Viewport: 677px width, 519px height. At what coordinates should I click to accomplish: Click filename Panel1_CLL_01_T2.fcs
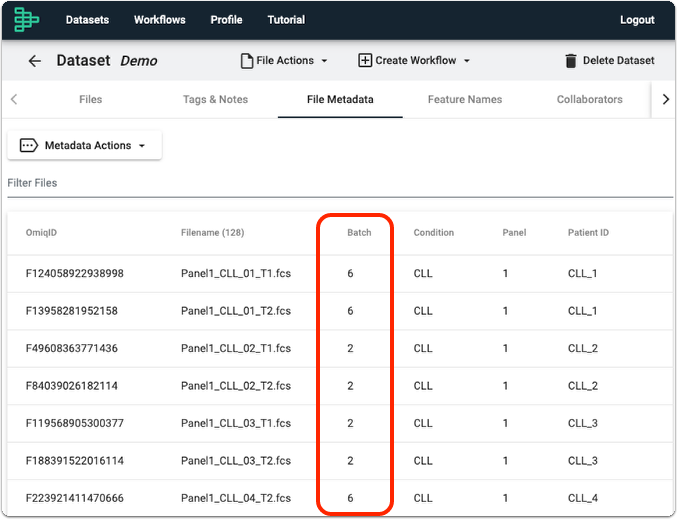coord(236,311)
